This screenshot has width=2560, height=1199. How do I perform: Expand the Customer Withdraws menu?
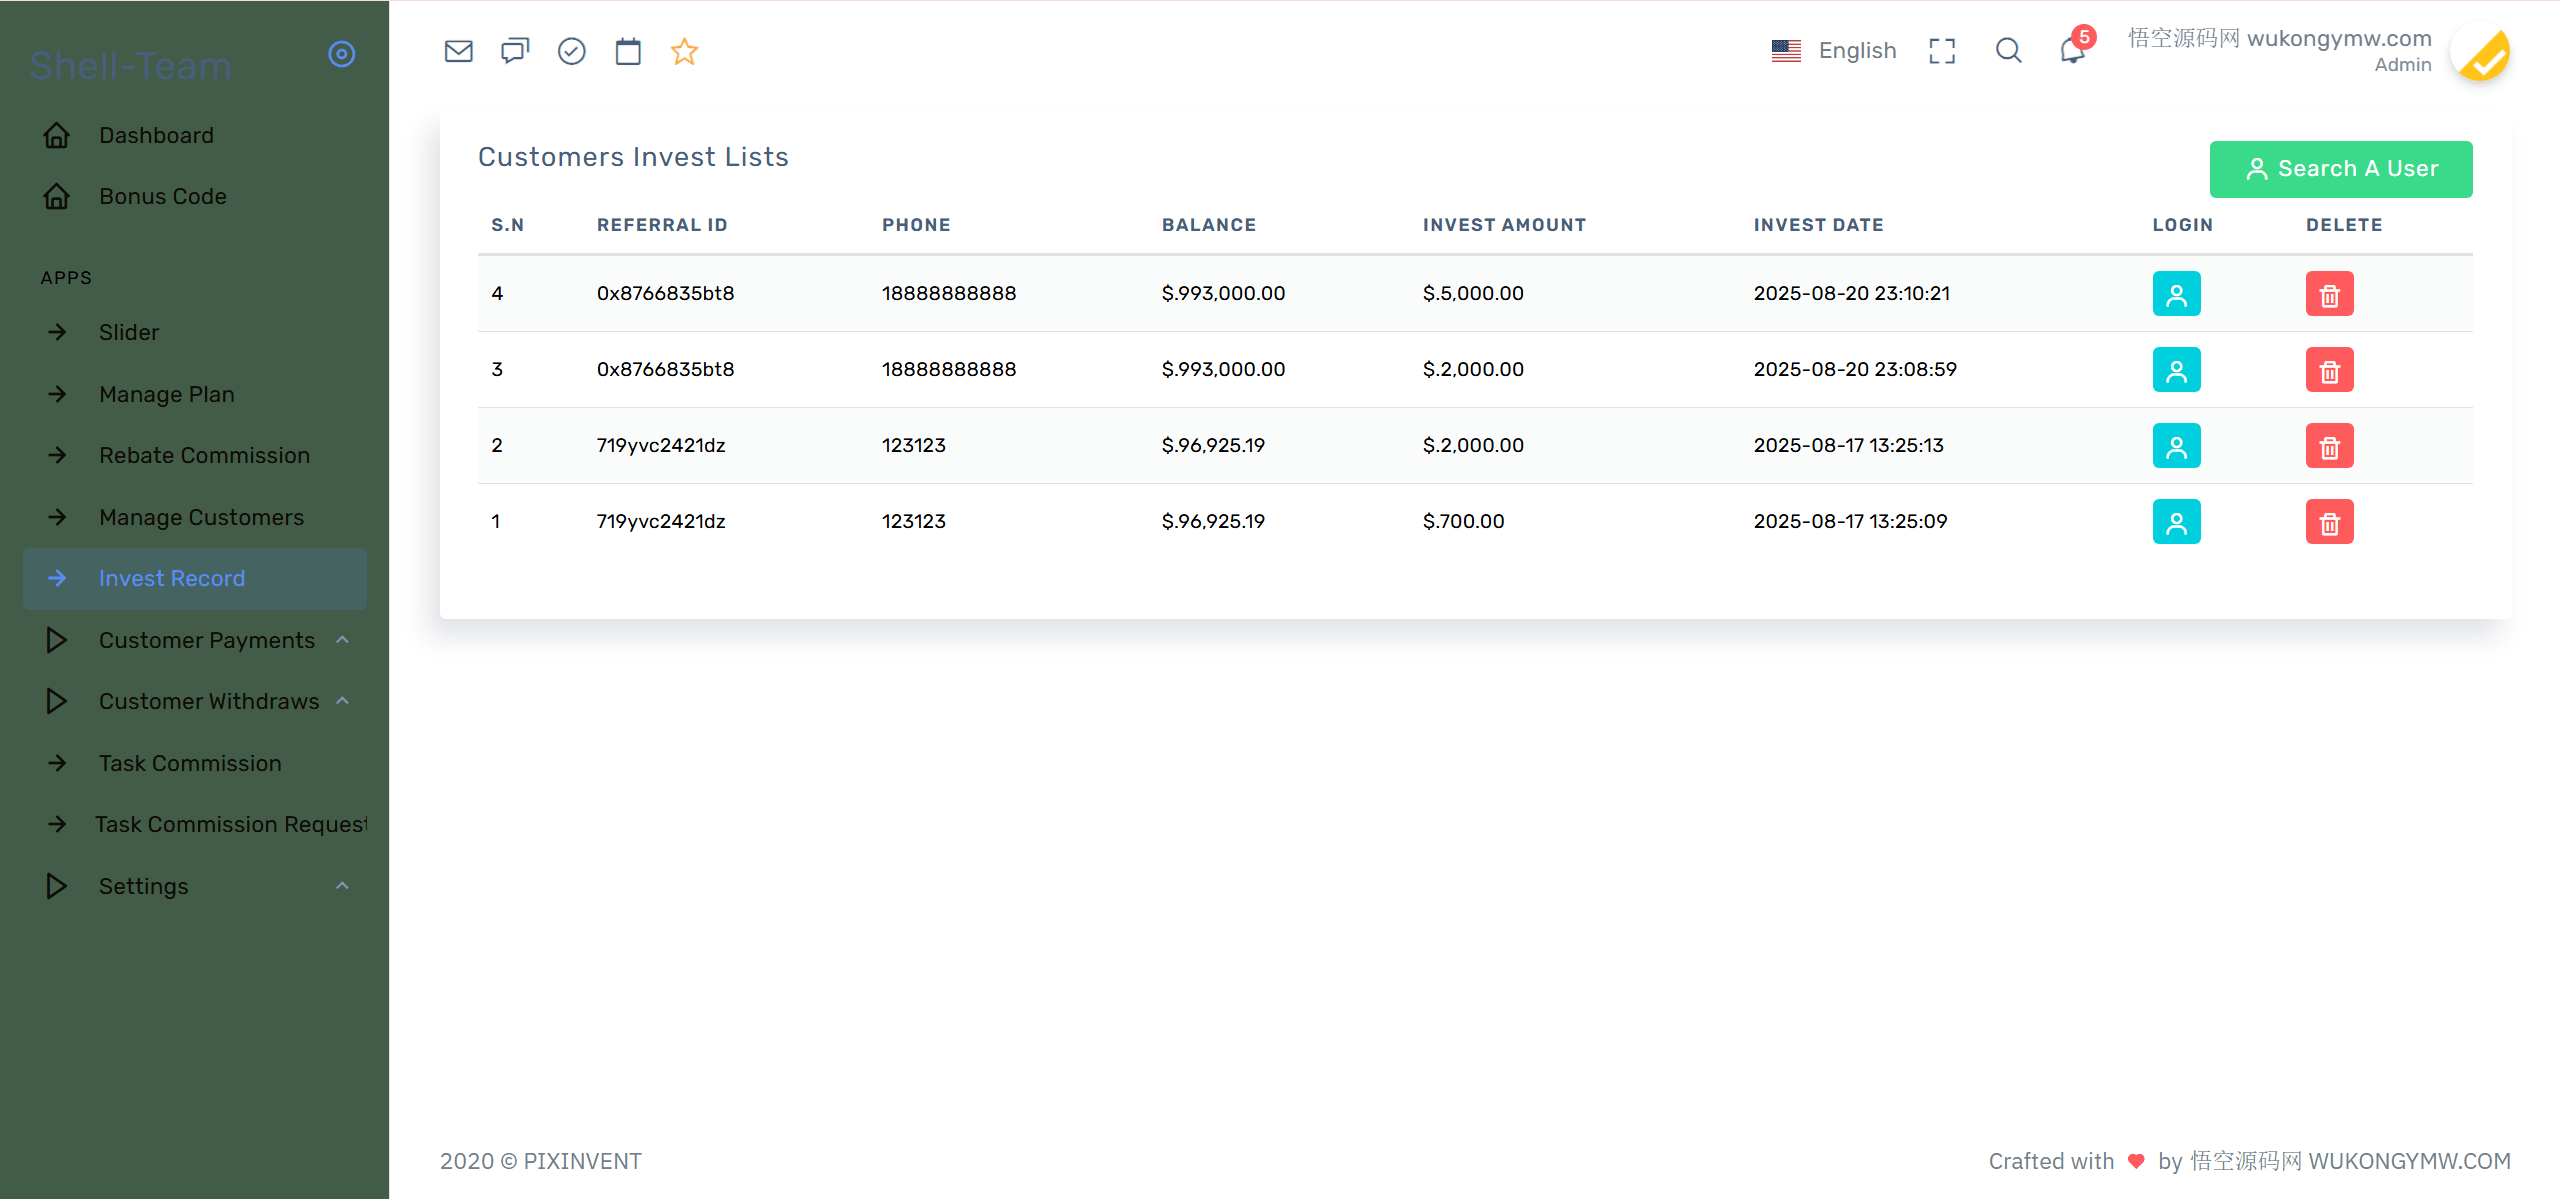coord(209,701)
